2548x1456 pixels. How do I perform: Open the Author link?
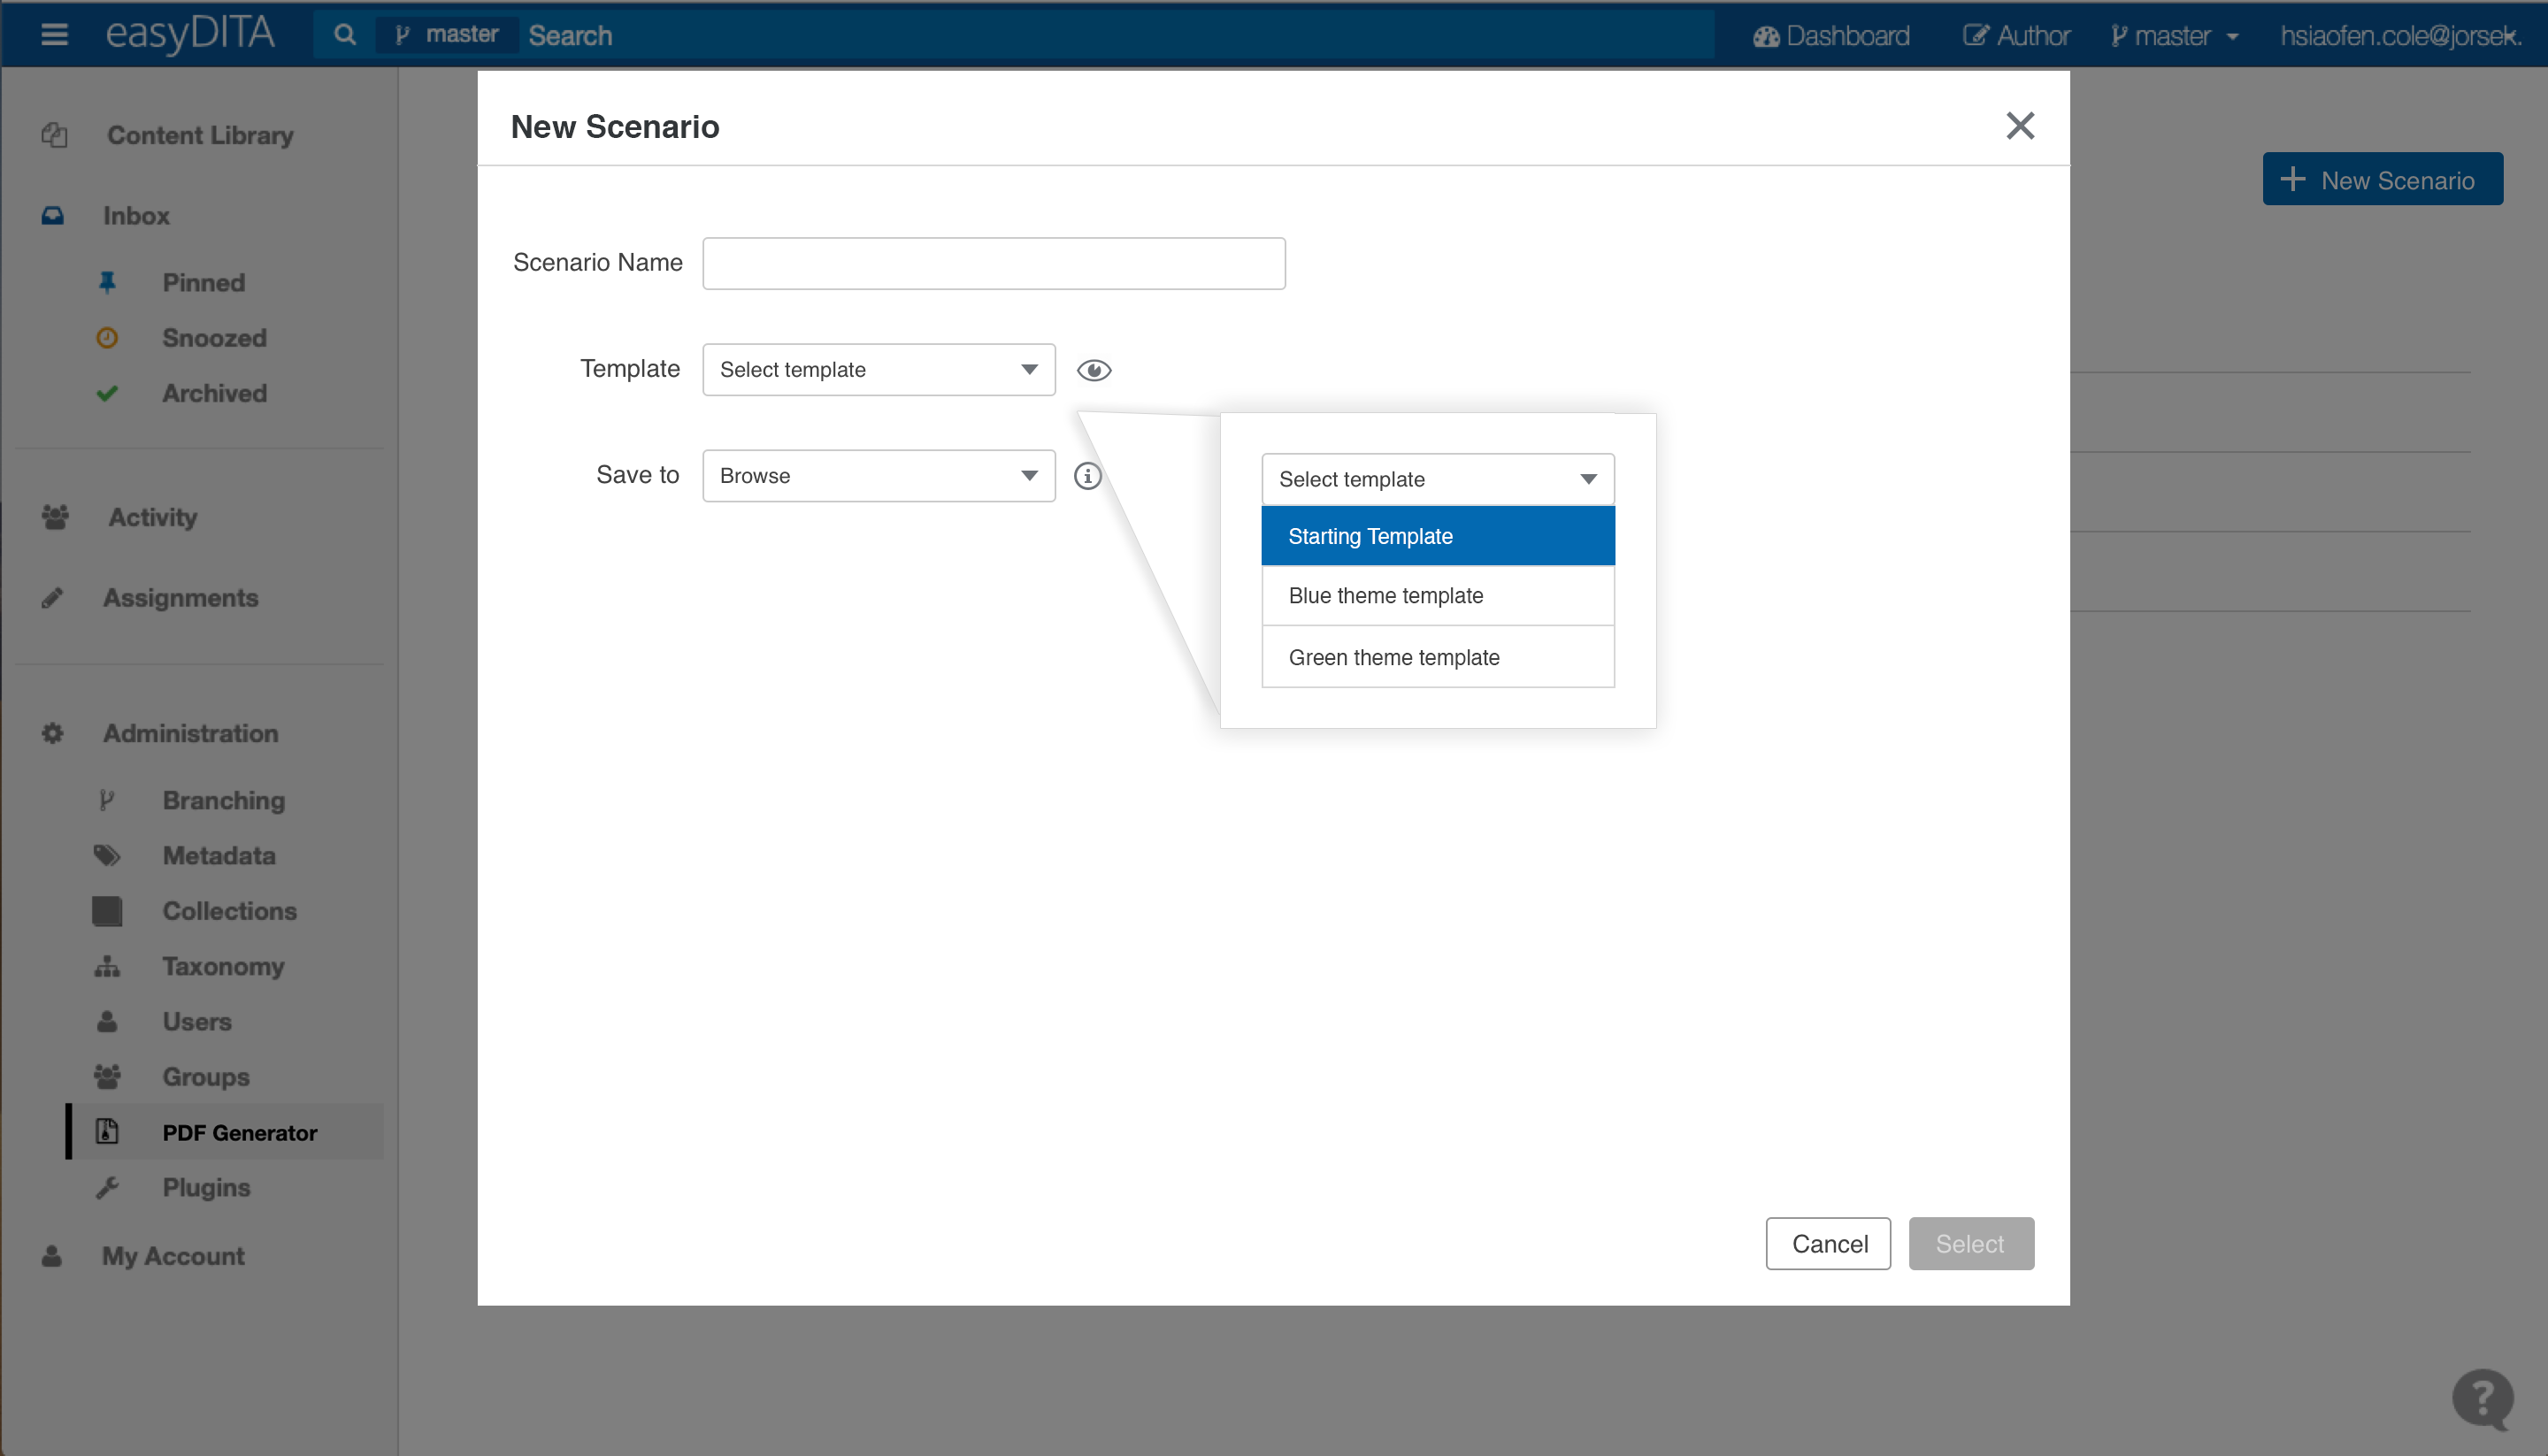tap(2016, 36)
